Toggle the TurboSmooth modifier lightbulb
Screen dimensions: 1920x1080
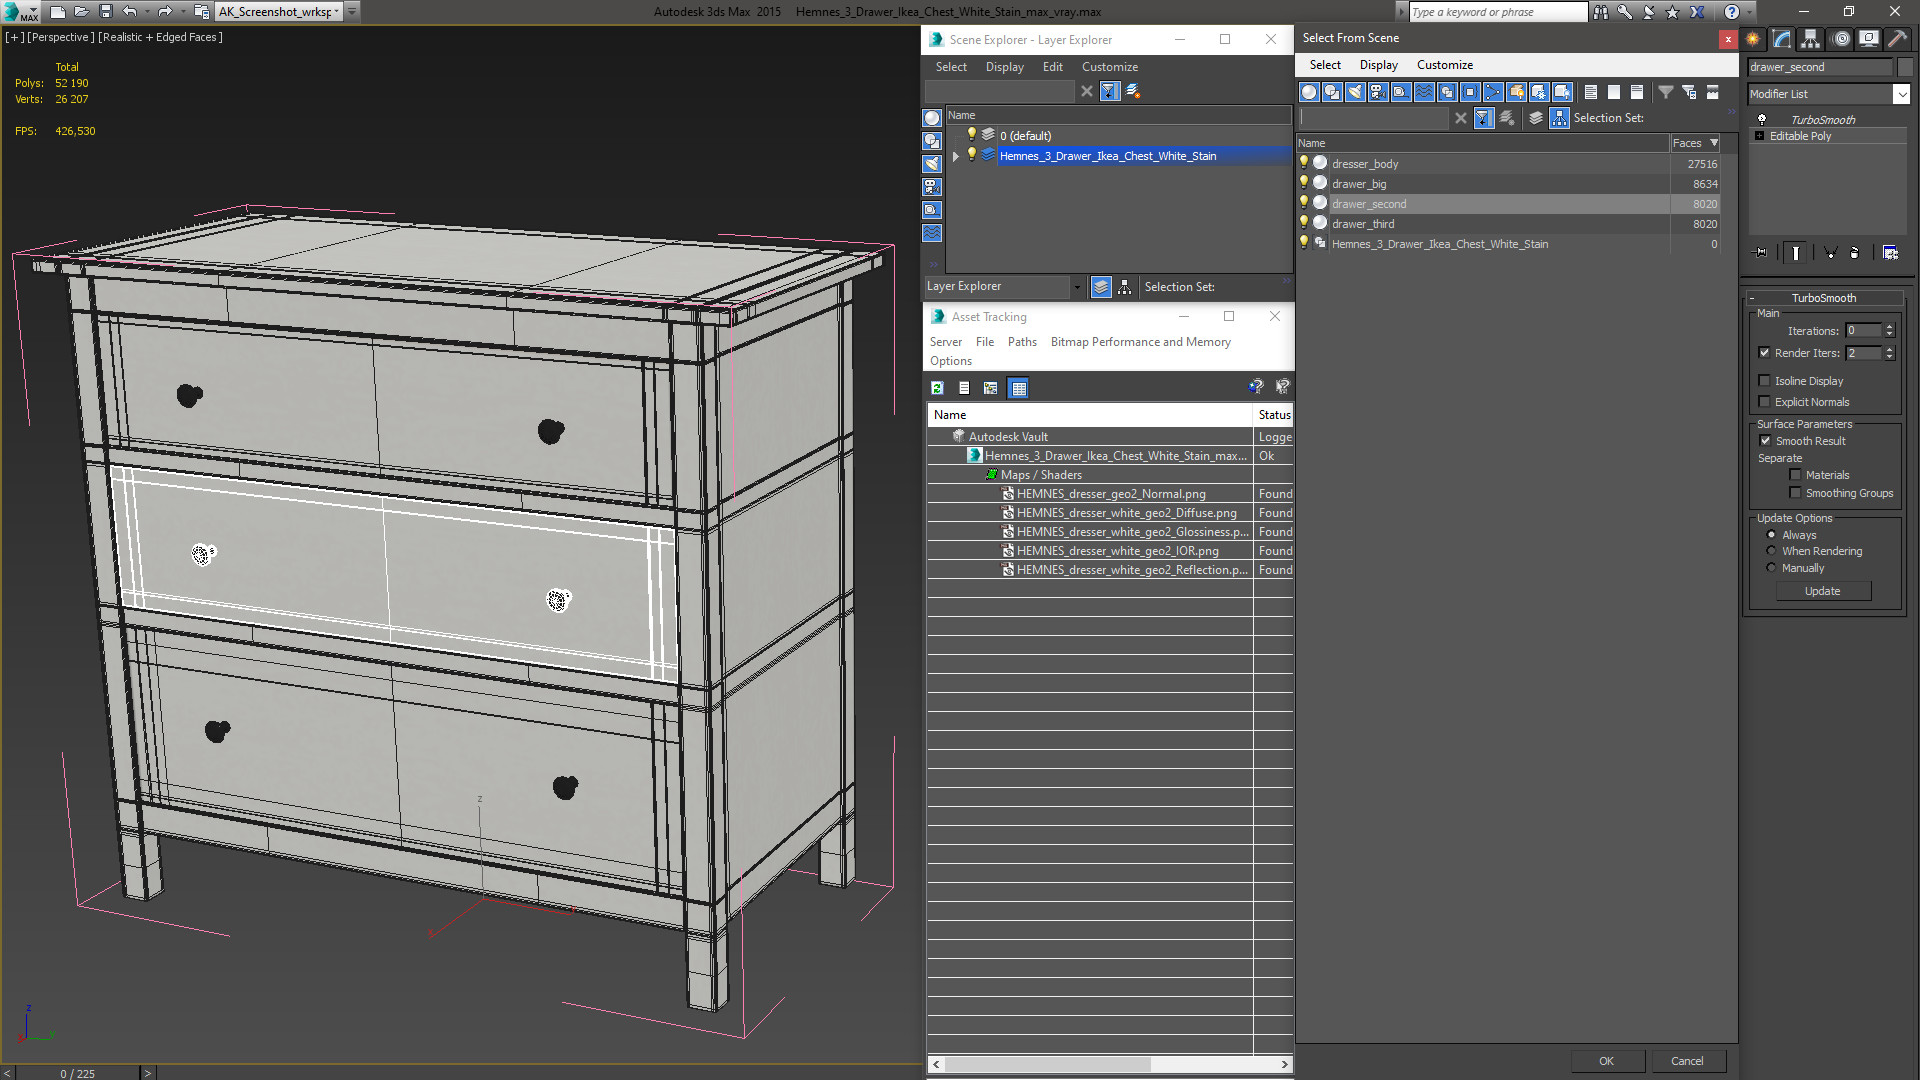1762,119
